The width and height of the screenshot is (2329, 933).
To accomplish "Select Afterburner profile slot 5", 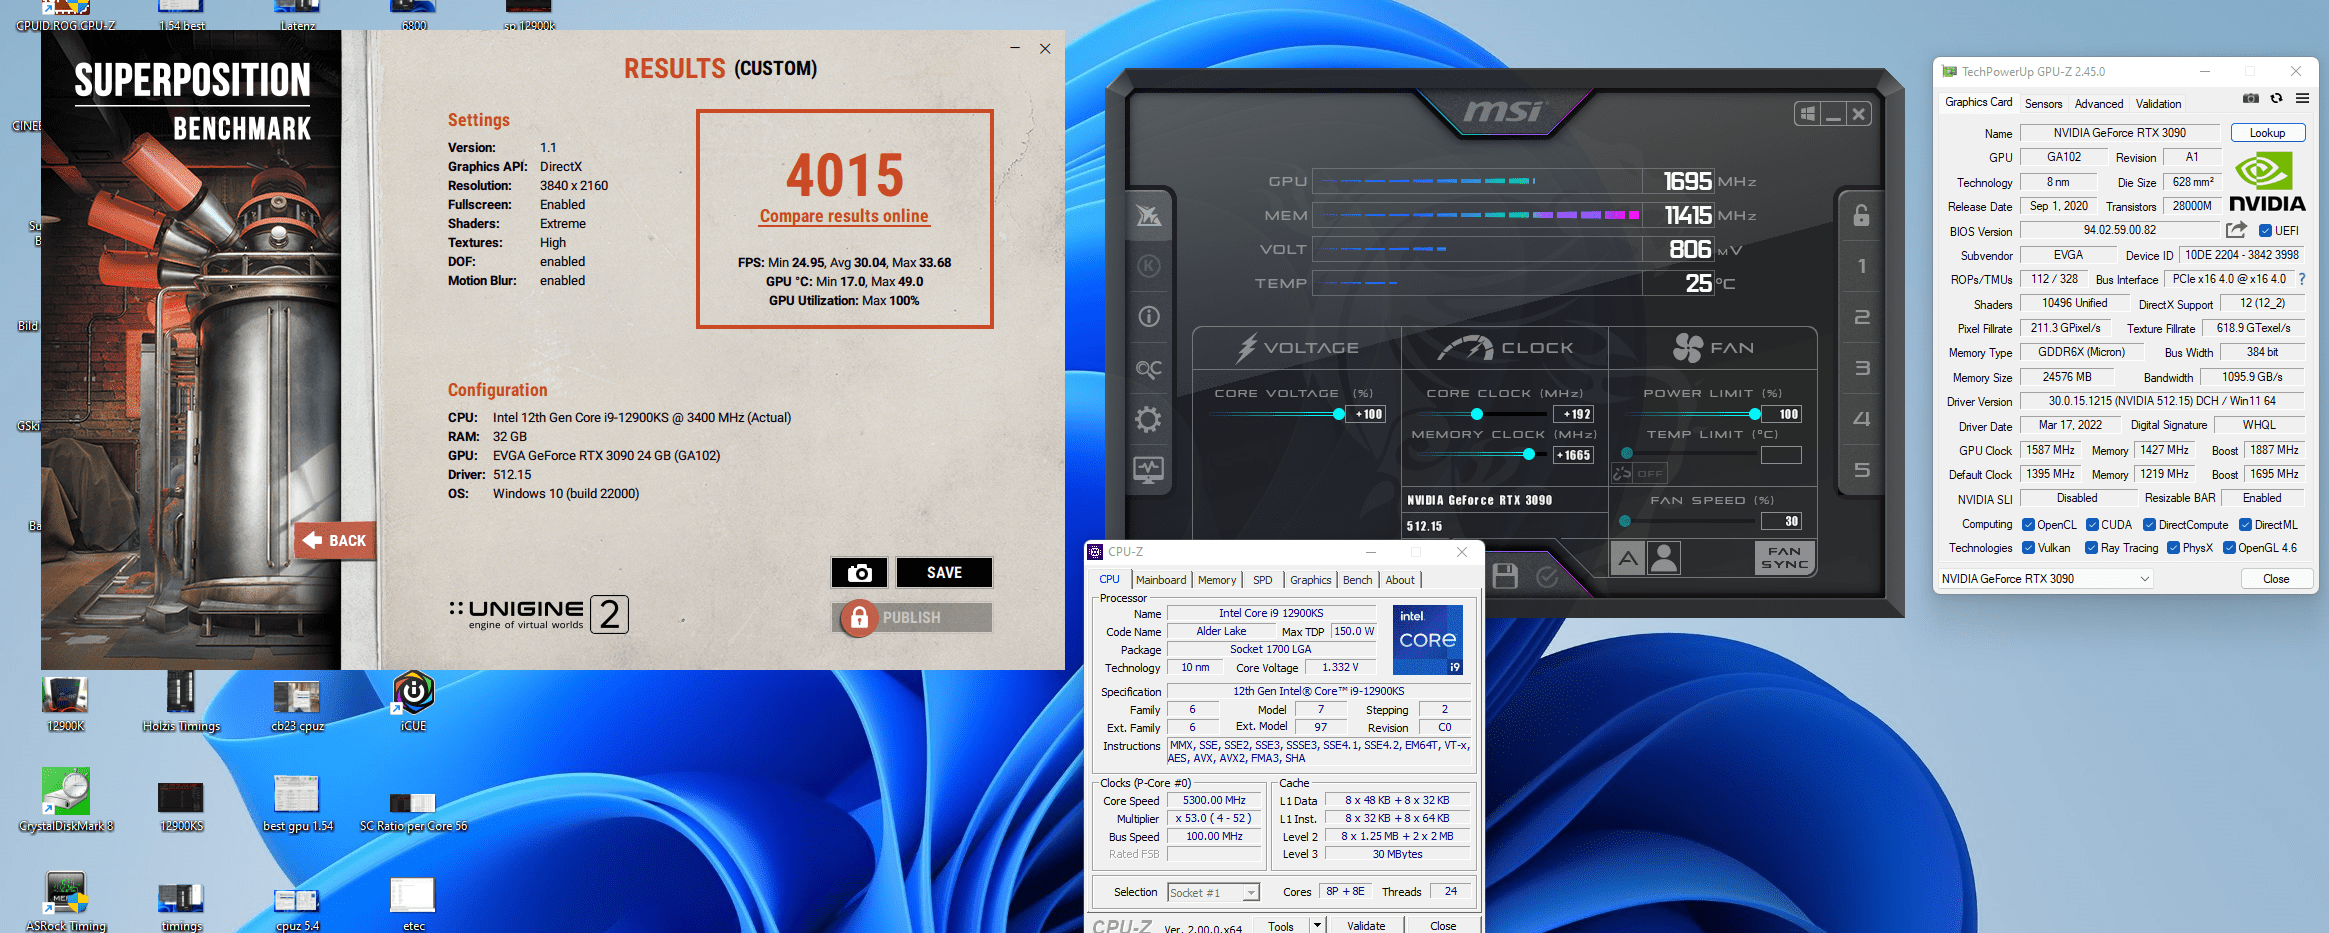I will (x=1861, y=470).
